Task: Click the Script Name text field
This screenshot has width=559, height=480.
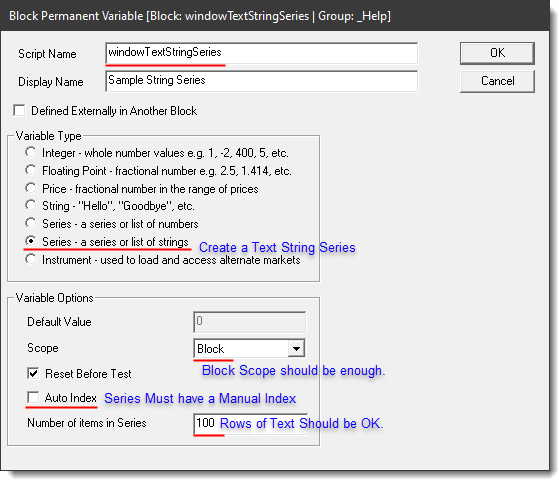Action: [x=261, y=53]
